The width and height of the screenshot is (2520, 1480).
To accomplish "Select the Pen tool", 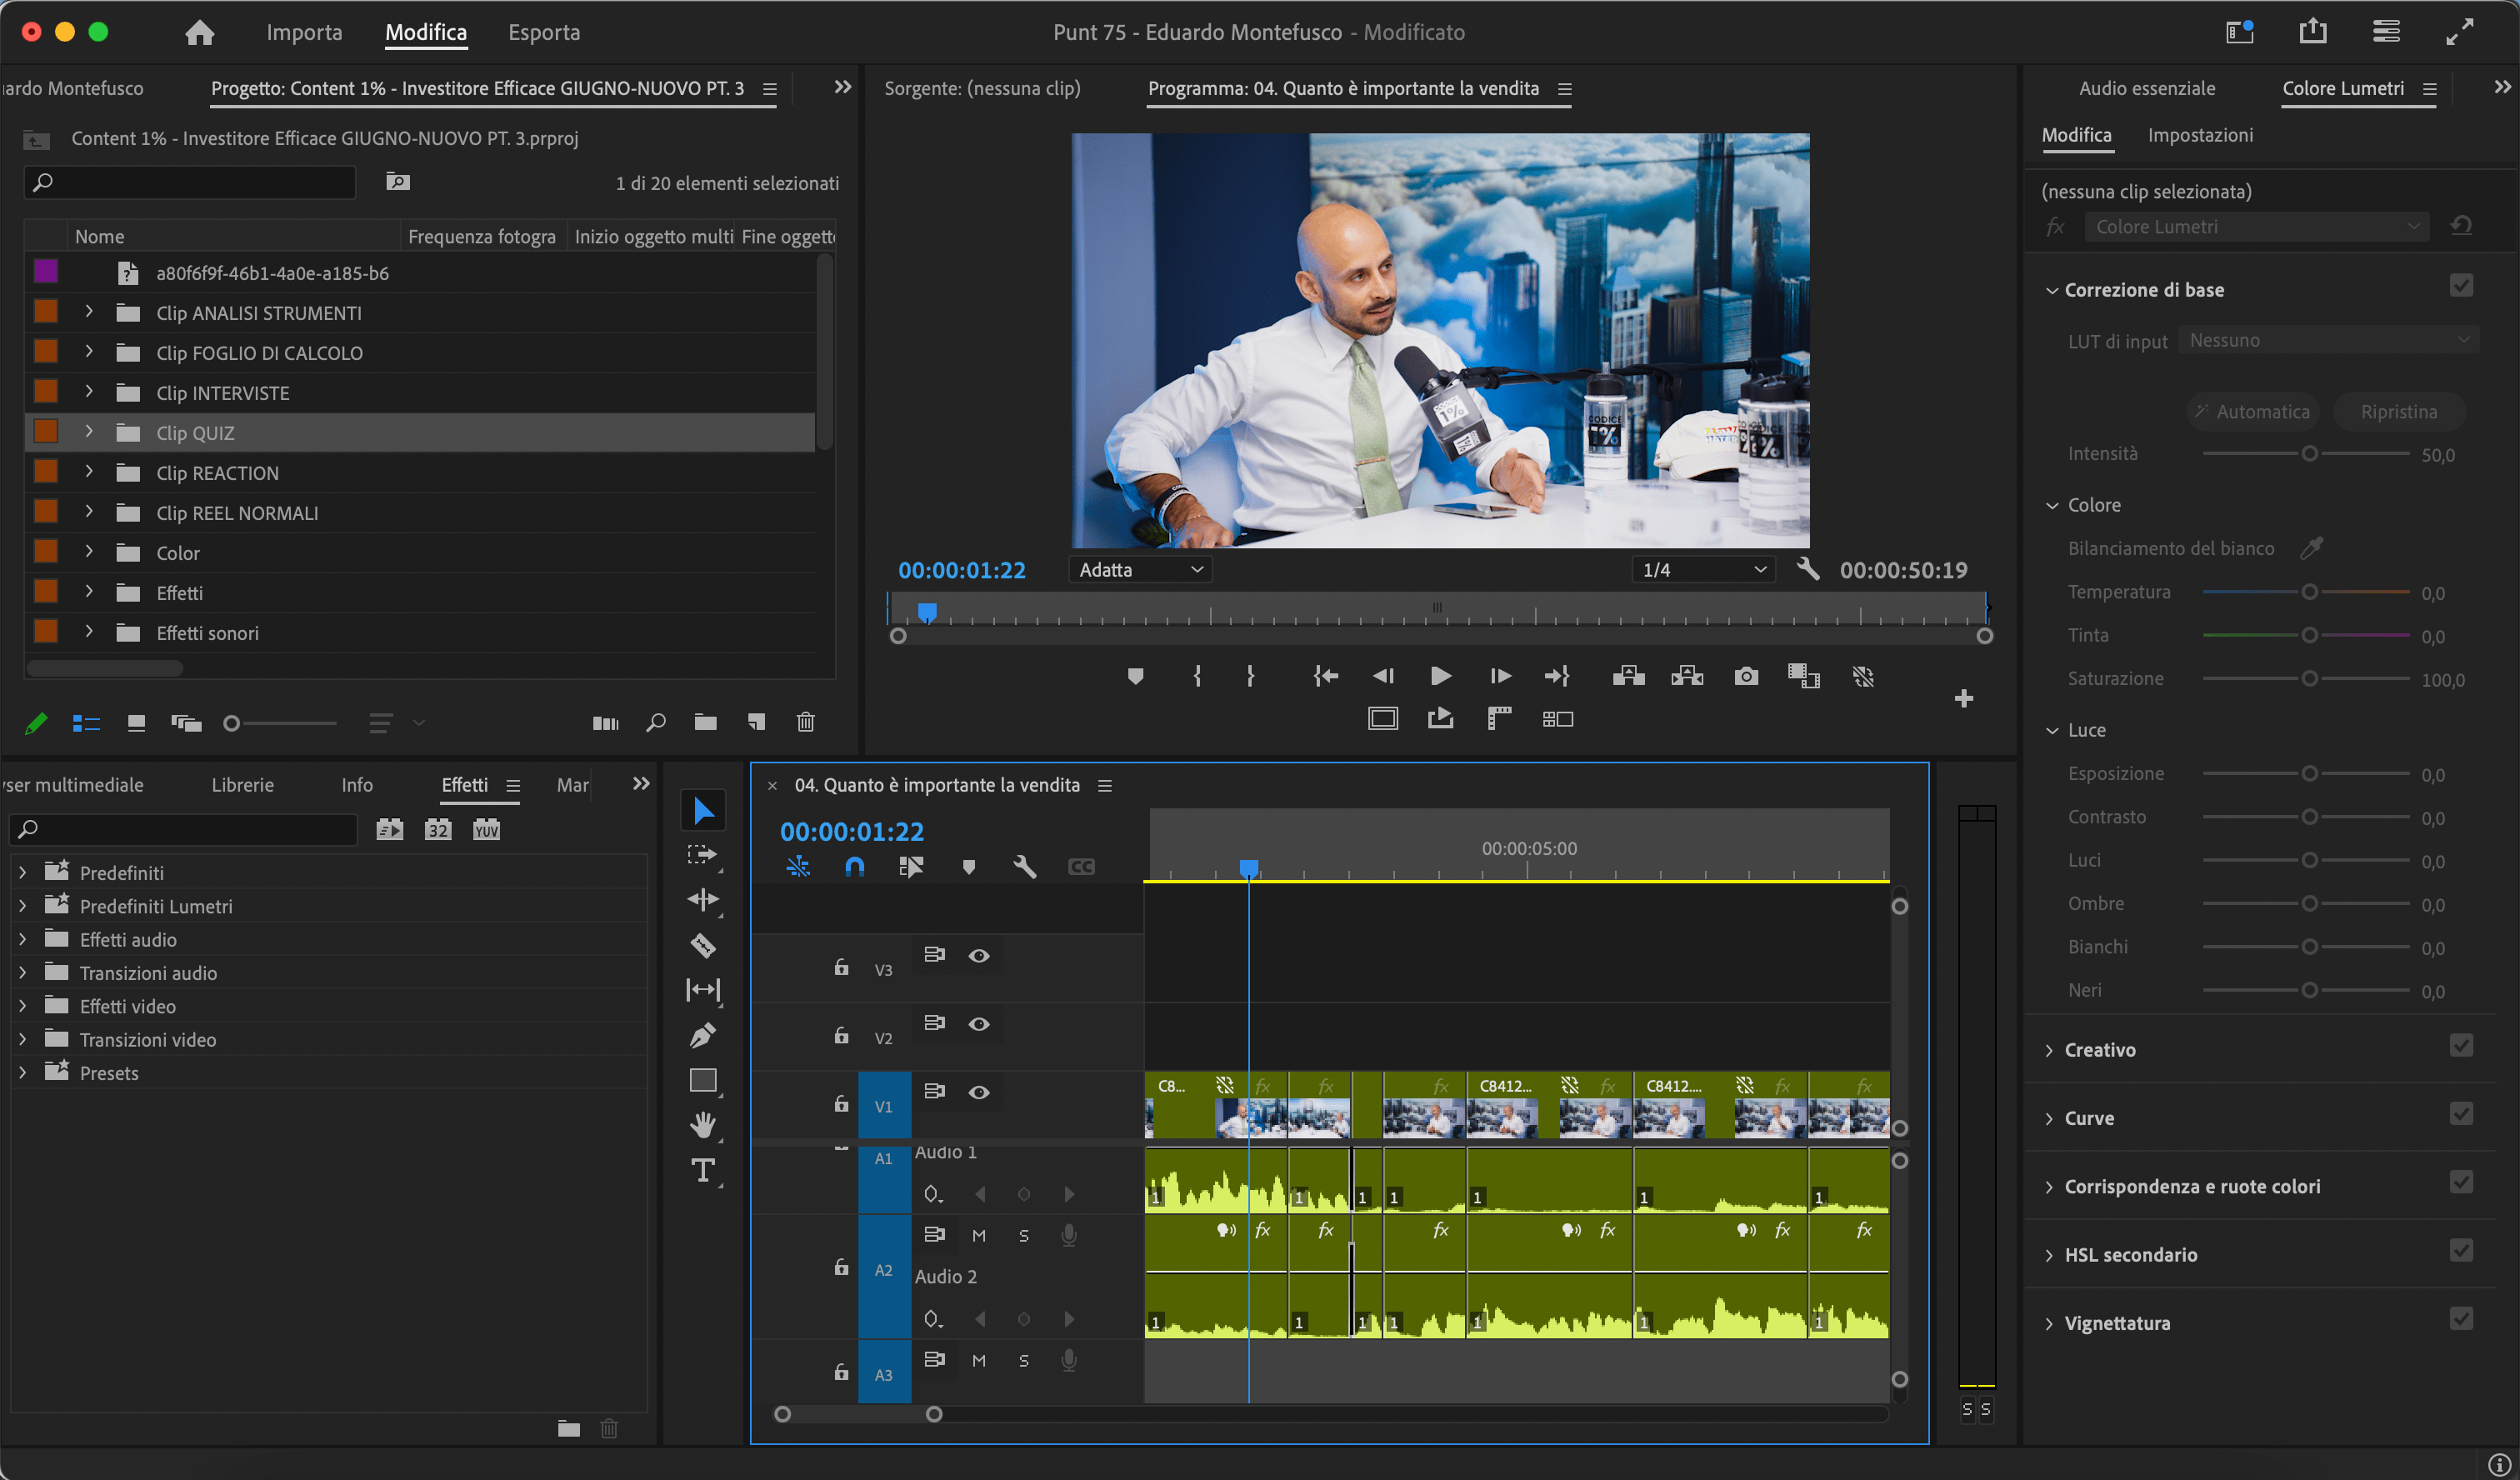I will (x=703, y=1035).
